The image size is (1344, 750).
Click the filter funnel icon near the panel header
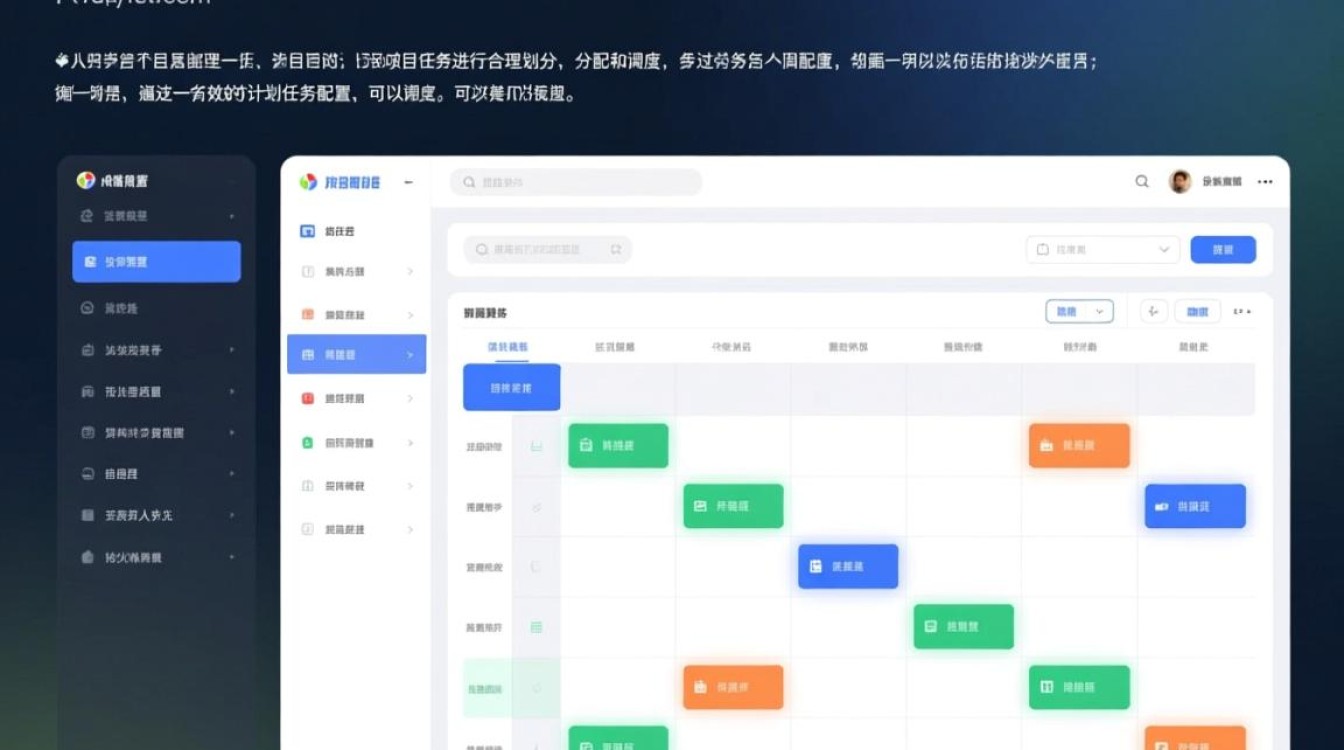(1151, 311)
